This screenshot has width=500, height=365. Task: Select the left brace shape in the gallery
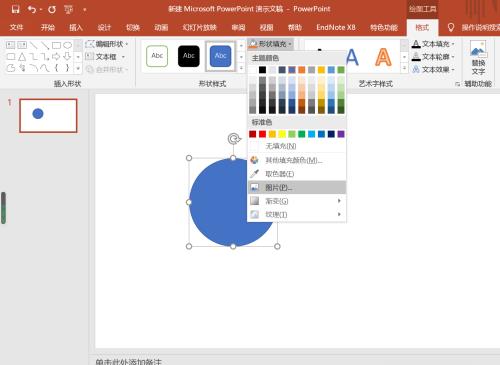(56, 68)
